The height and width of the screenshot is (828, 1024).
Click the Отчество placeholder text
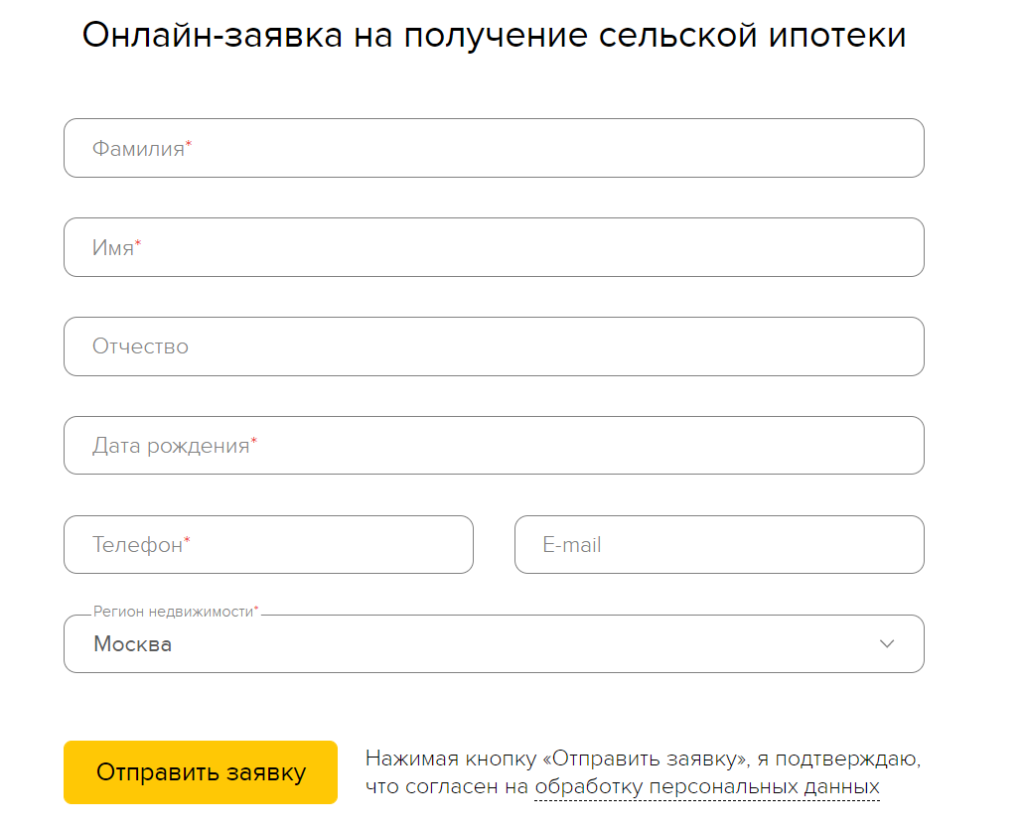tap(140, 347)
